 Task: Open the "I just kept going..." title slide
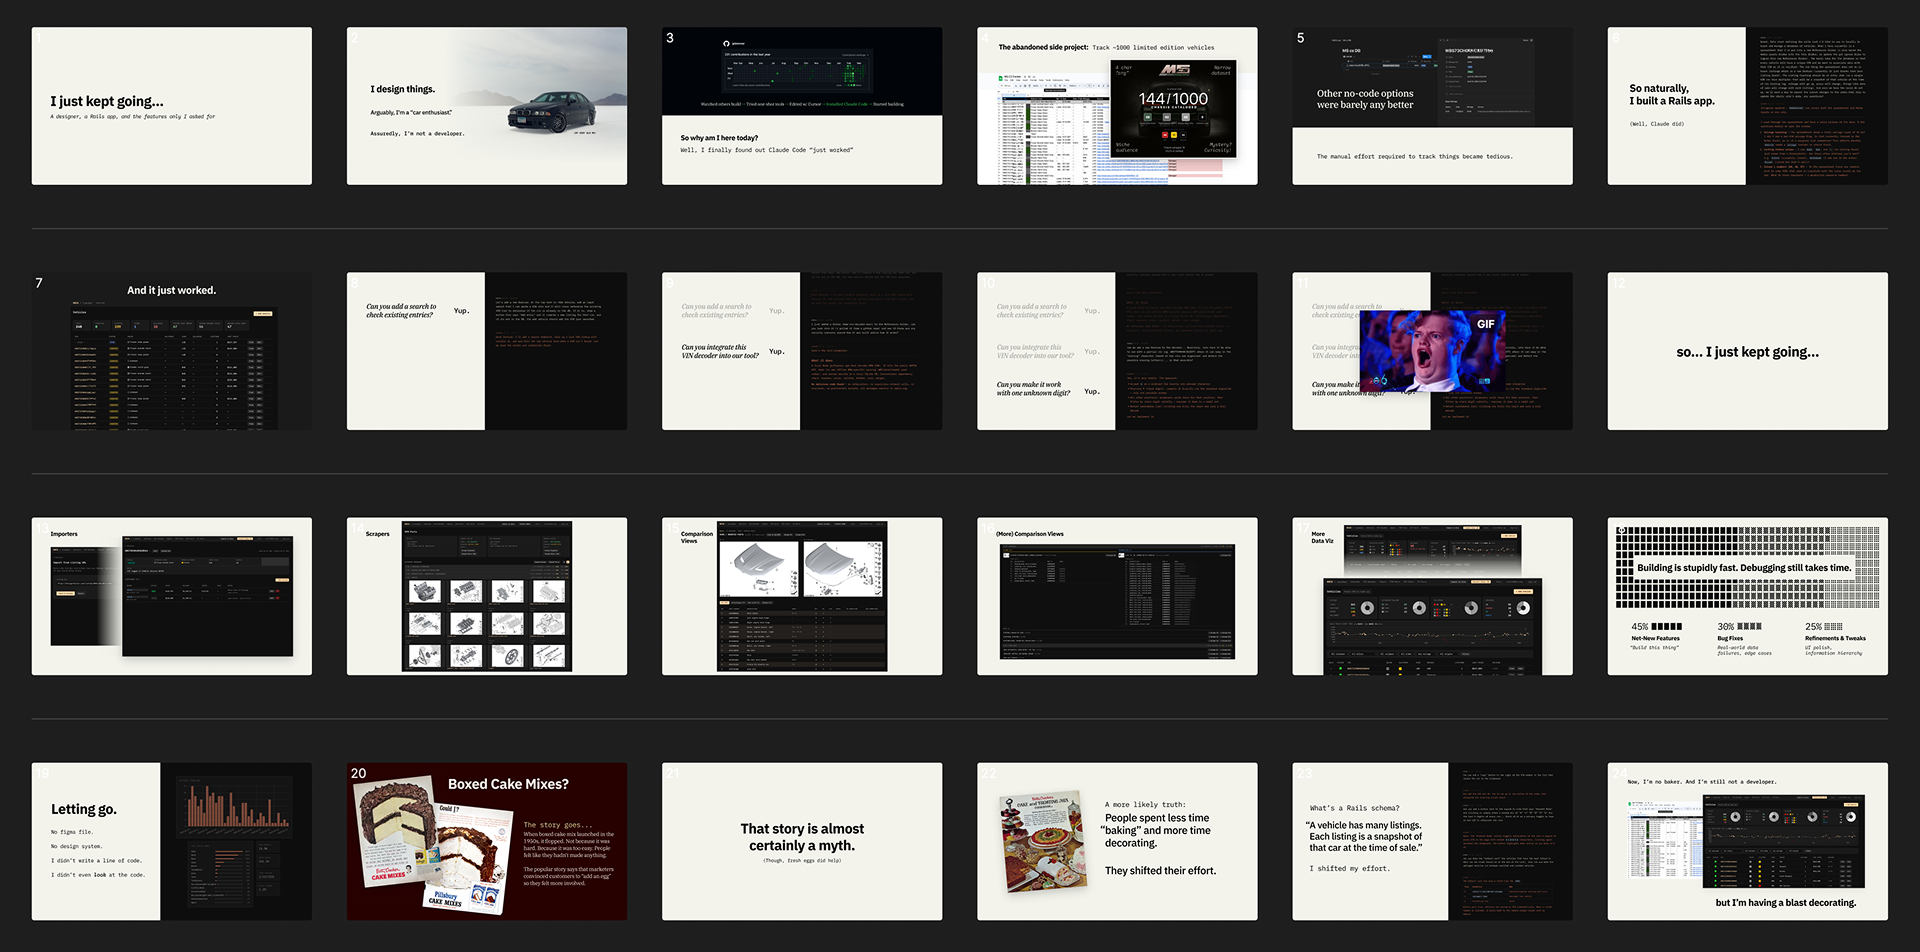point(171,106)
